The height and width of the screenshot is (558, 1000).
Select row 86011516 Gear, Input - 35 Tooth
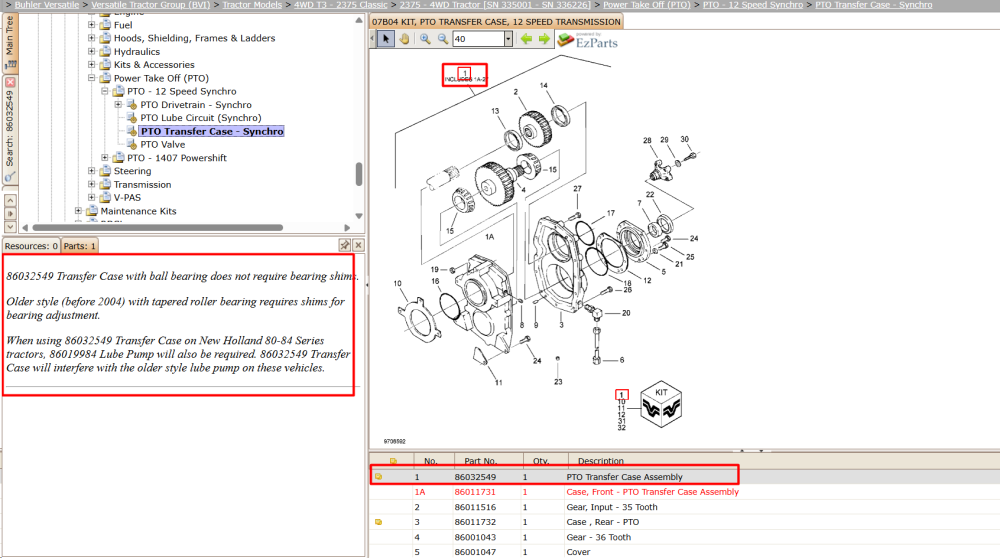[684, 507]
